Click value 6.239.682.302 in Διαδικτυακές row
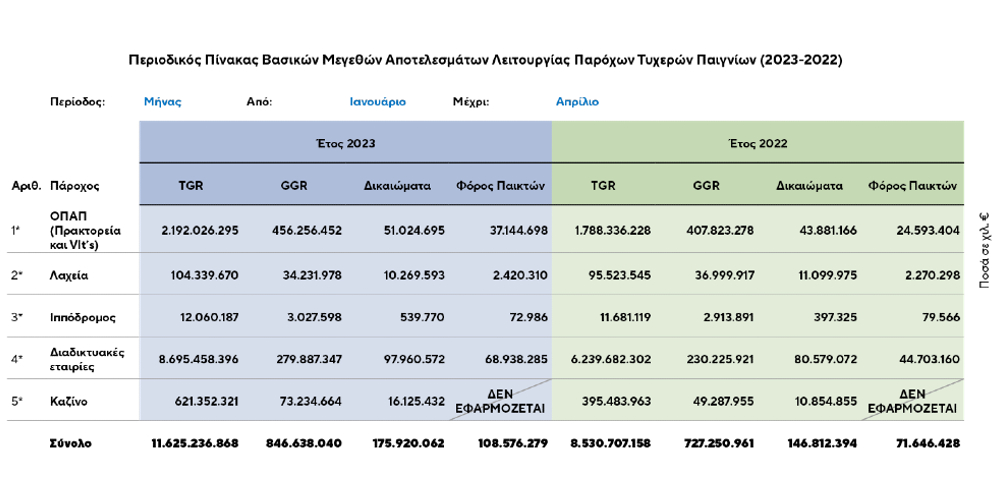Screen dimensions: 1000x500 612,359
